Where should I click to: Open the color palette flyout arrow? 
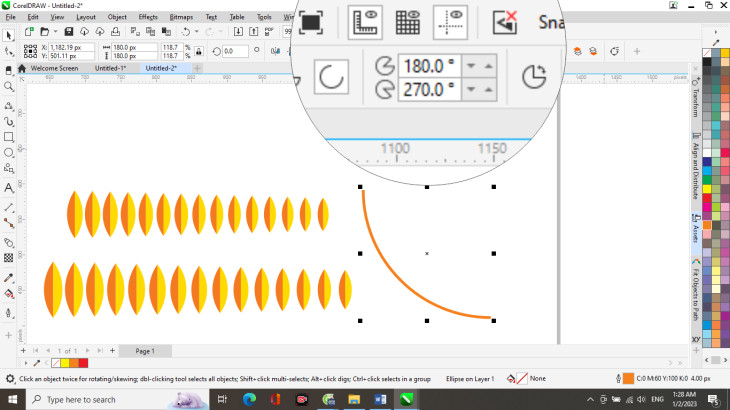click(716, 32)
